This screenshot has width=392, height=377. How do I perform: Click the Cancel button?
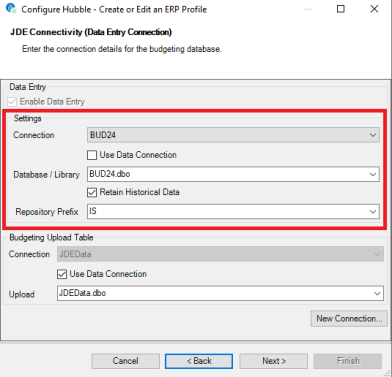point(125,361)
